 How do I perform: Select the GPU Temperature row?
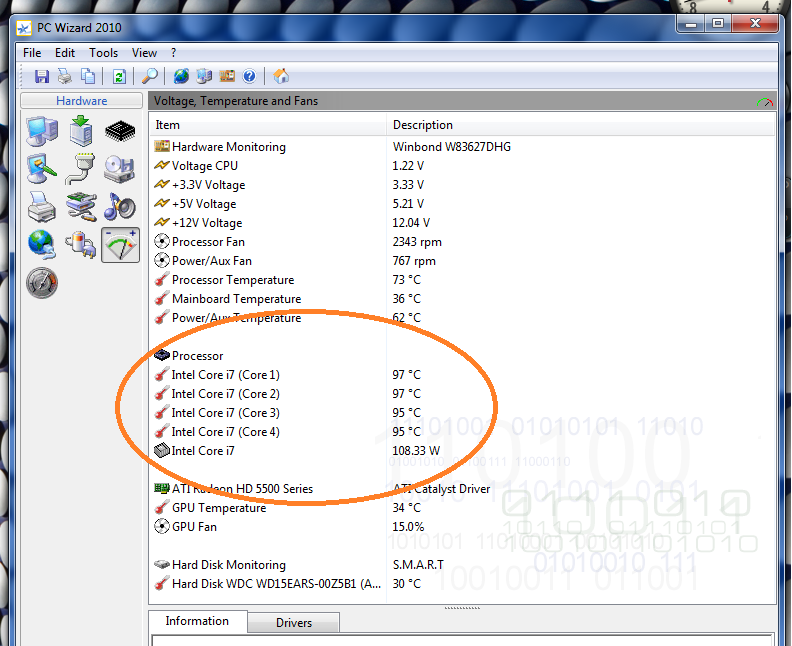point(462,508)
